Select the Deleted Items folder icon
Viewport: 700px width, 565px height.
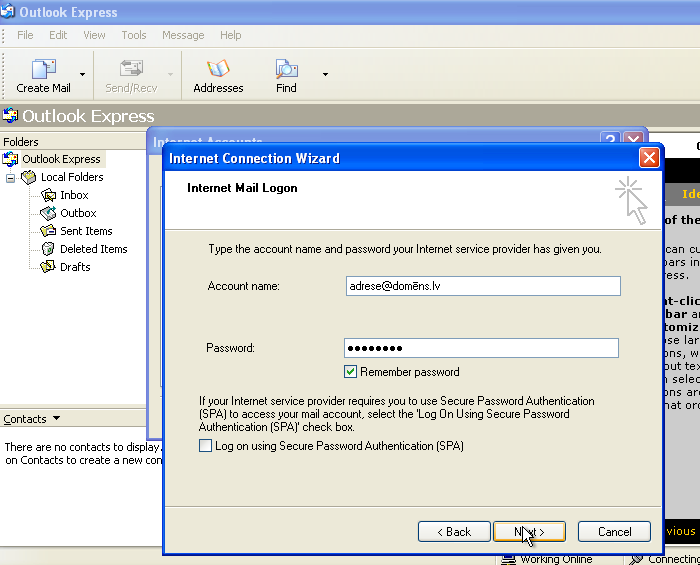pos(48,249)
